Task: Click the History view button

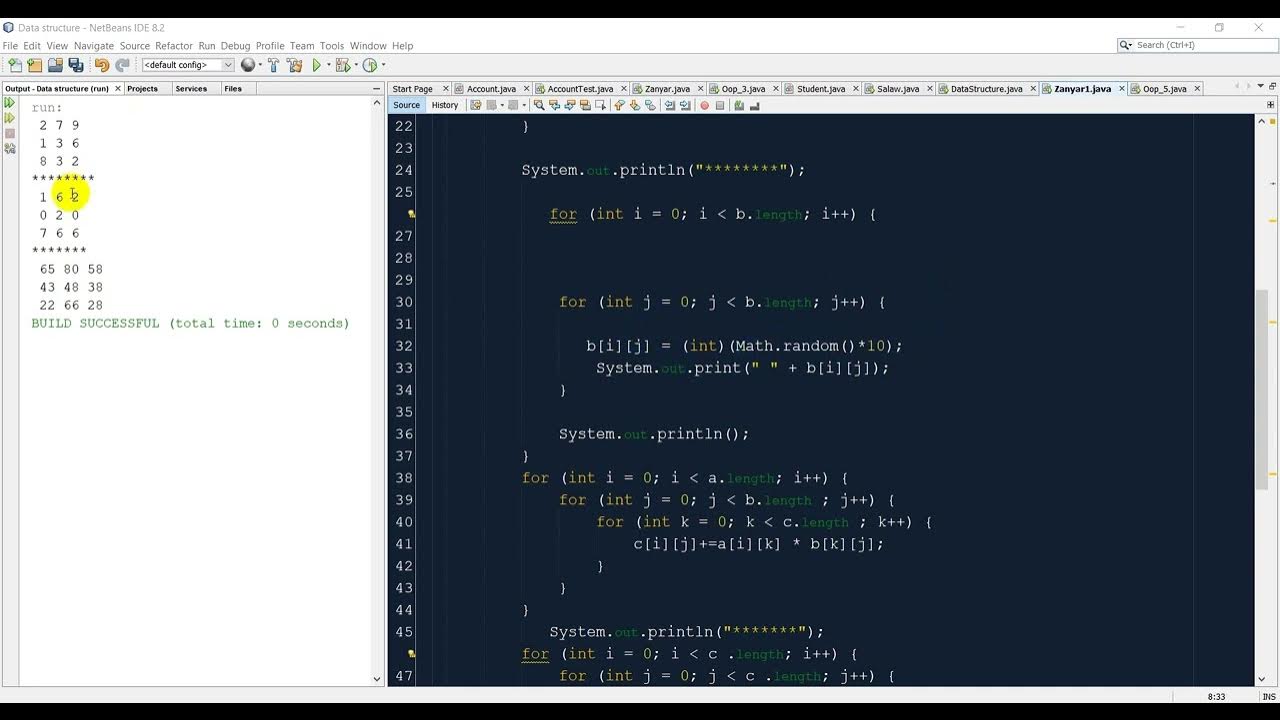Action: [x=445, y=105]
